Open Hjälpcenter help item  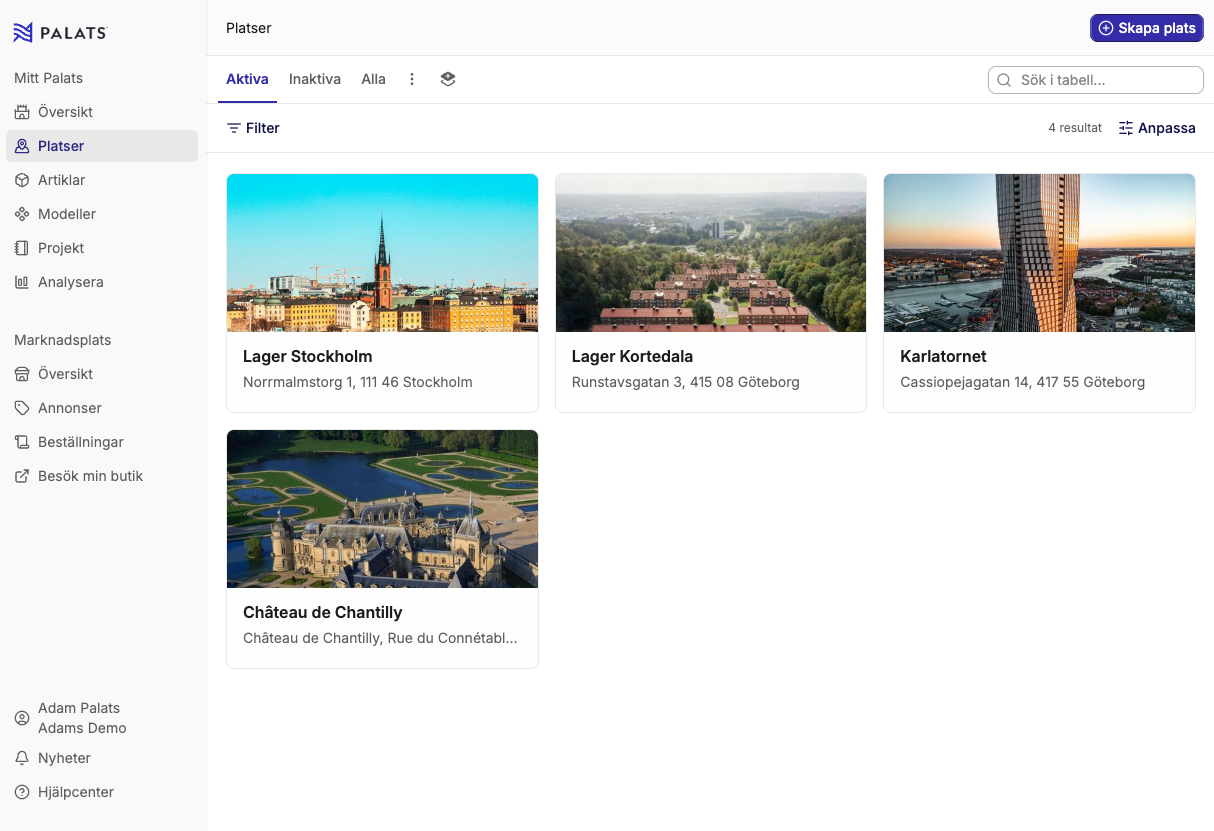click(x=75, y=792)
